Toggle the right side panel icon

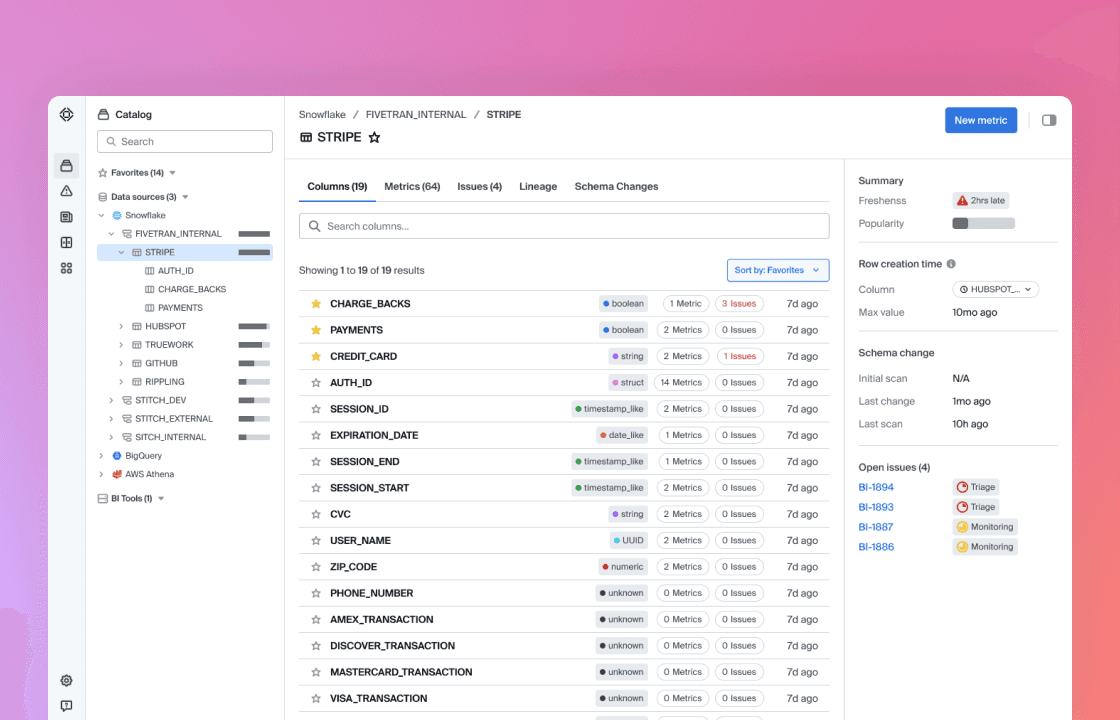tap(1049, 121)
